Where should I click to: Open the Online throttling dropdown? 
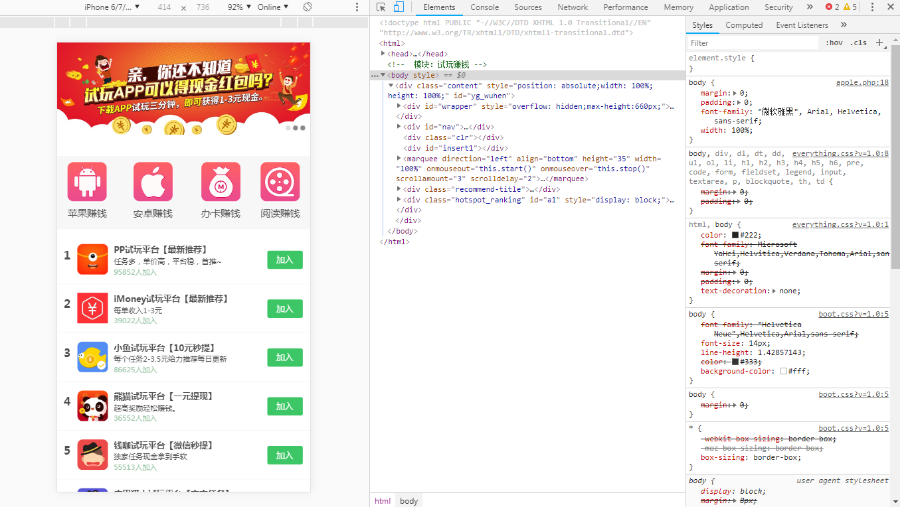(273, 7)
